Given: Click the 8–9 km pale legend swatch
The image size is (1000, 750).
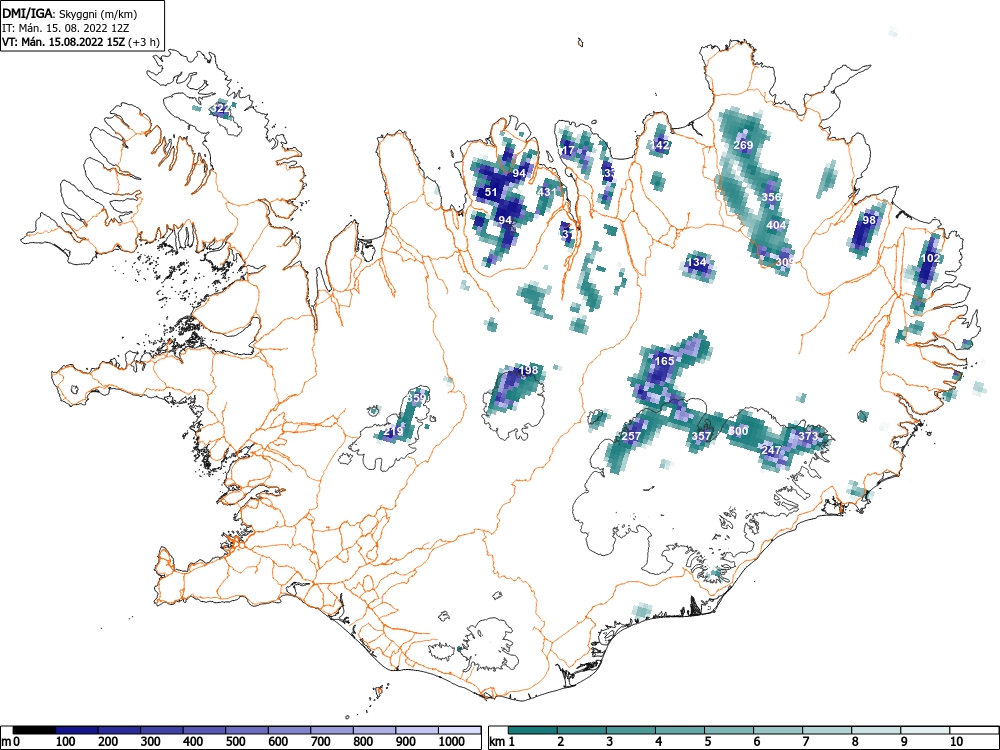Looking at the screenshot, I should [876, 730].
